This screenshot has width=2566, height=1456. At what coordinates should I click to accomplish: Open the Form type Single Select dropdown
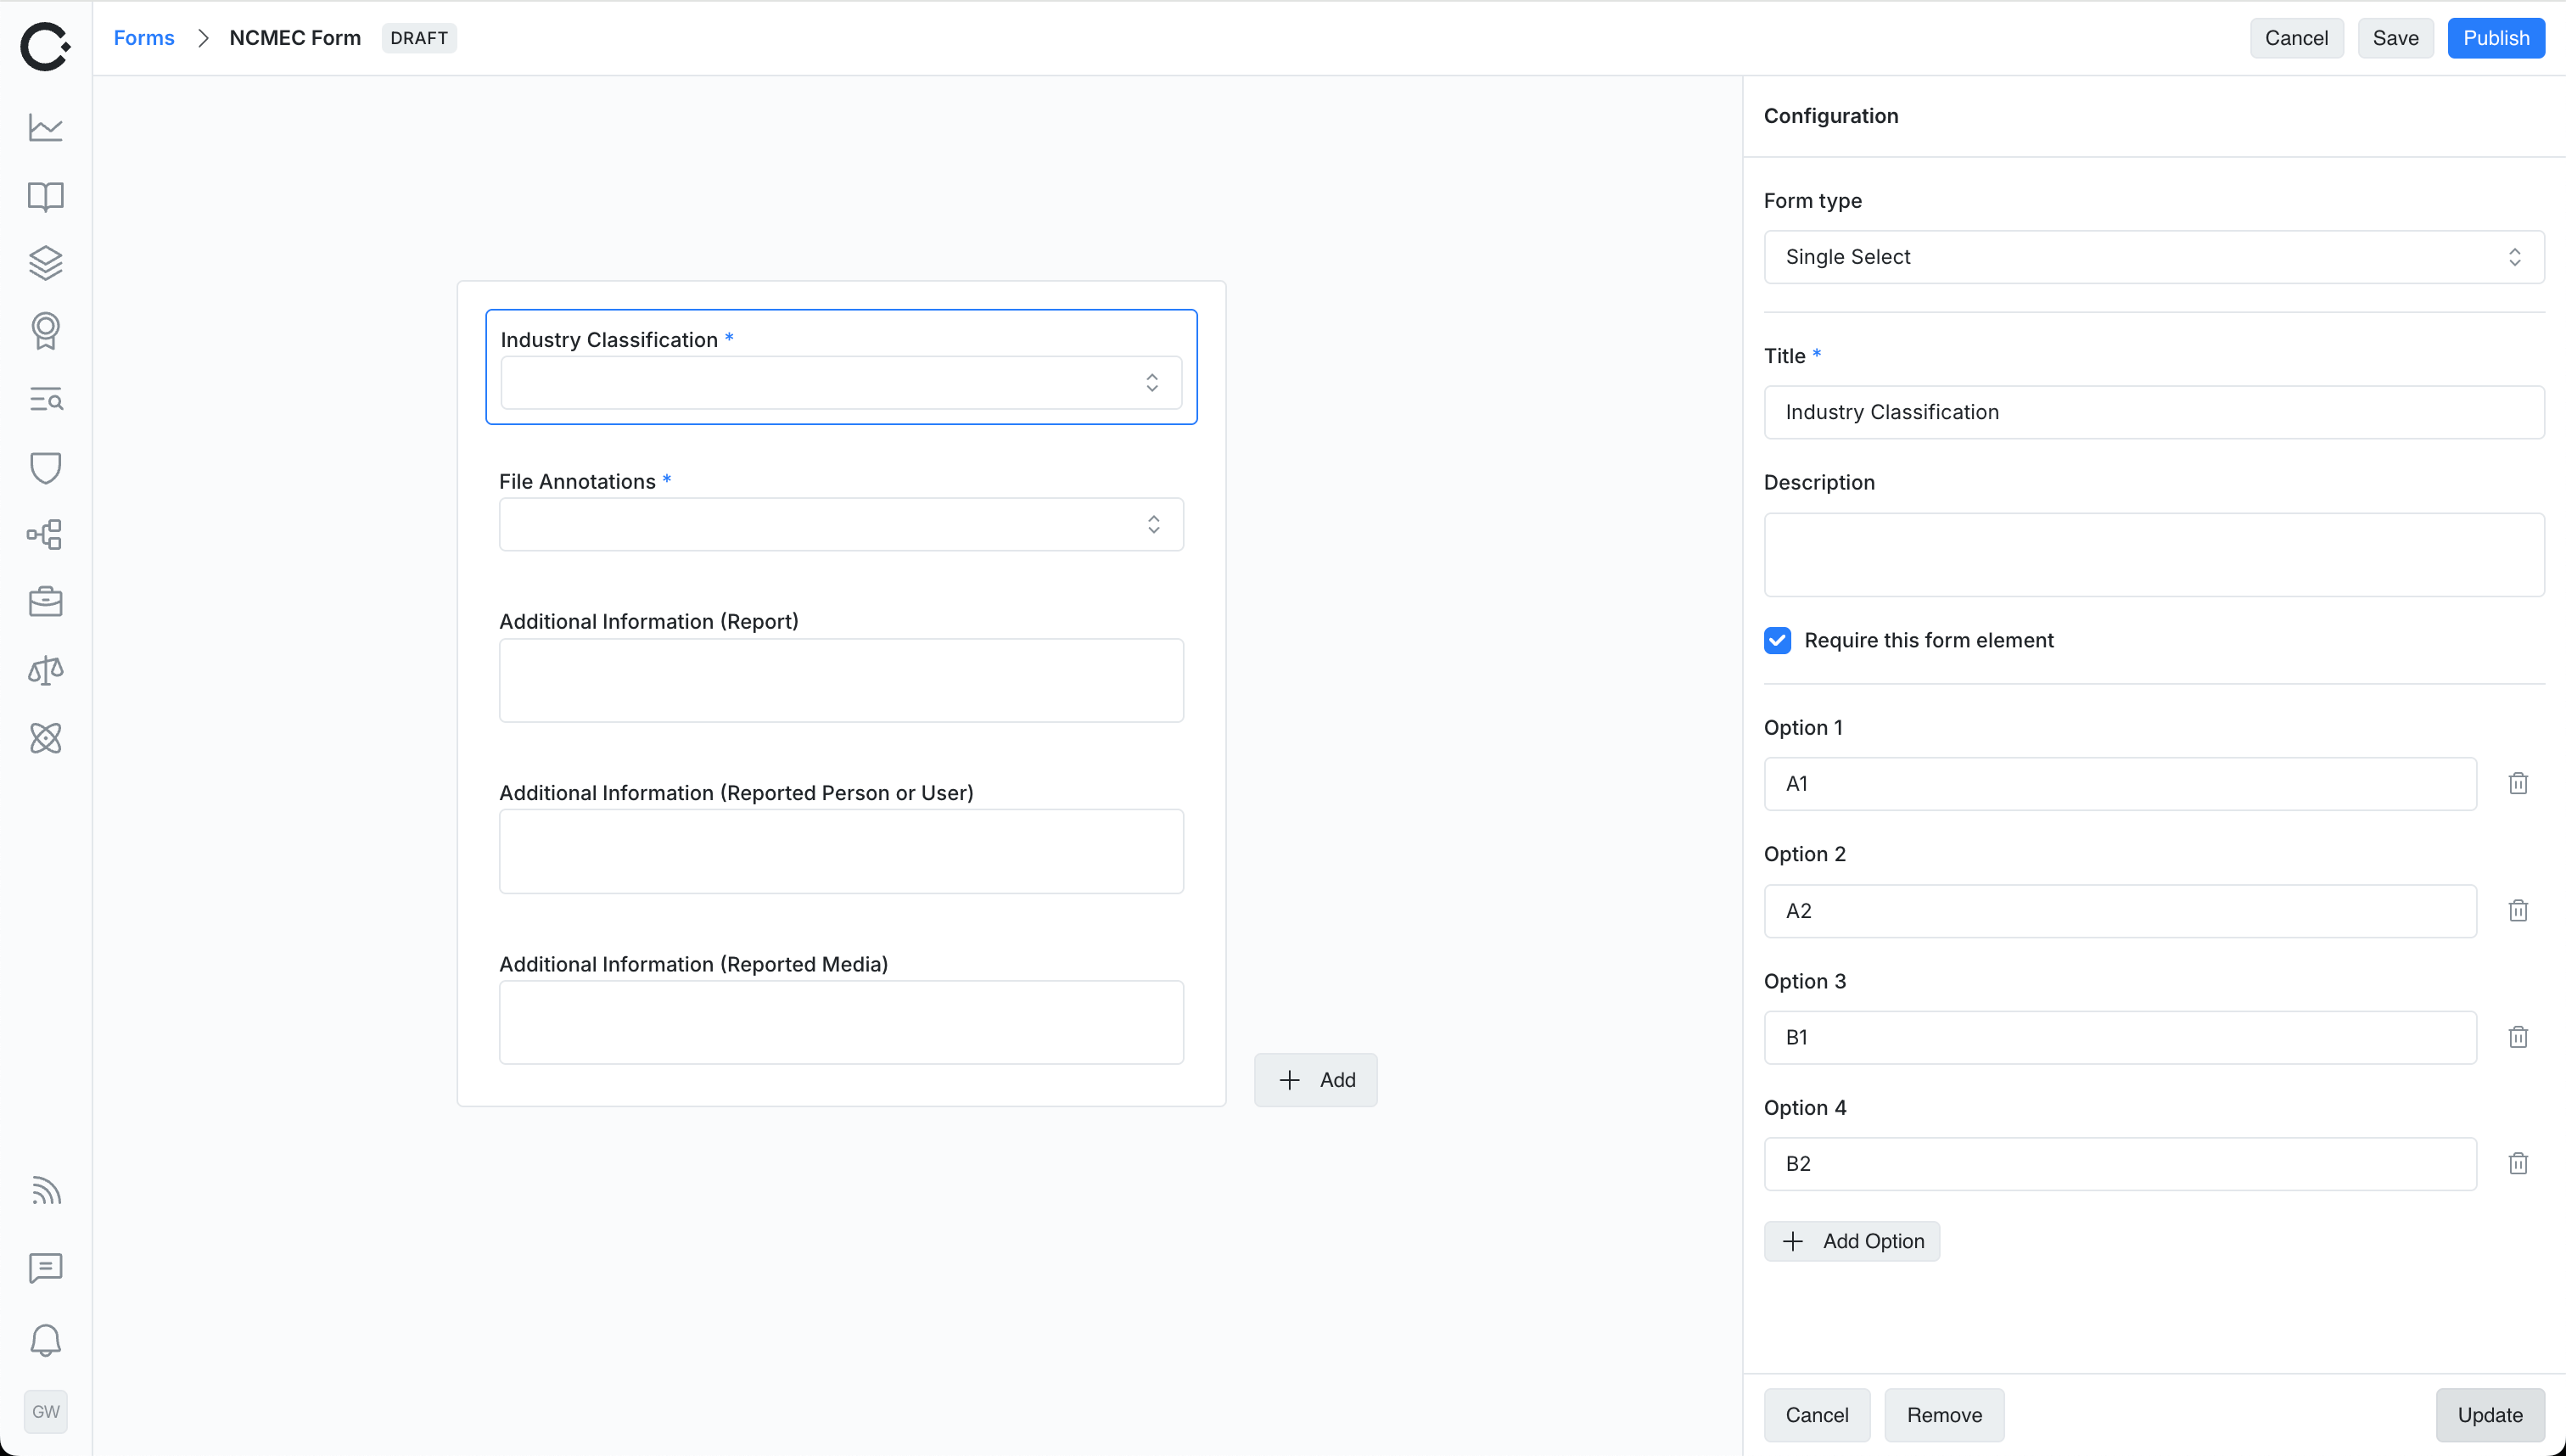2153,257
